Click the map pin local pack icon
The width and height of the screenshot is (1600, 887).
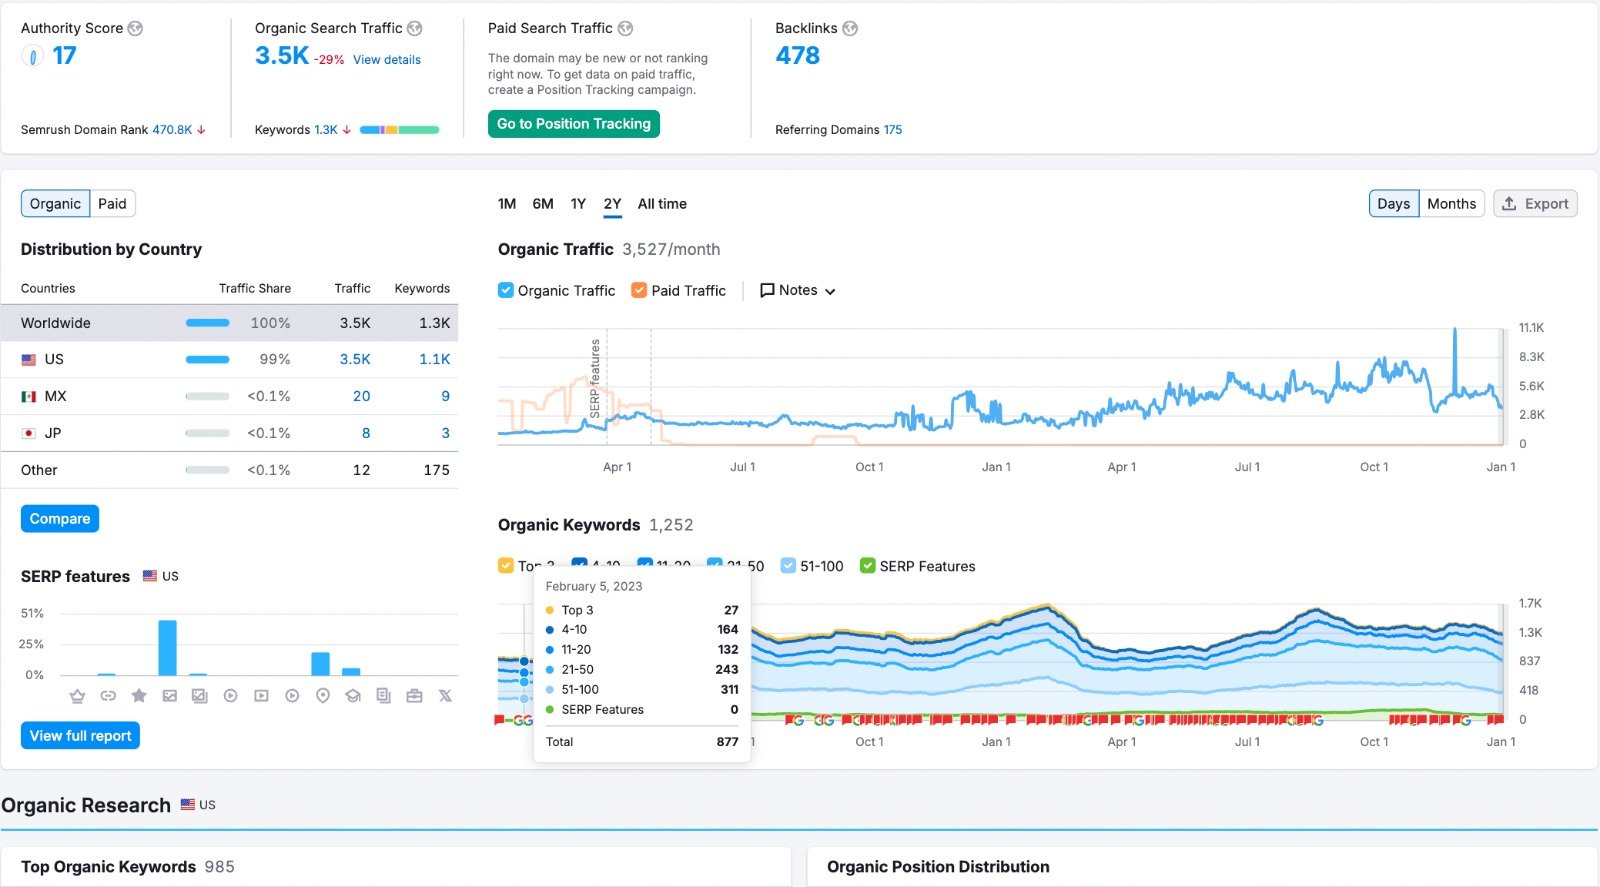point(322,696)
